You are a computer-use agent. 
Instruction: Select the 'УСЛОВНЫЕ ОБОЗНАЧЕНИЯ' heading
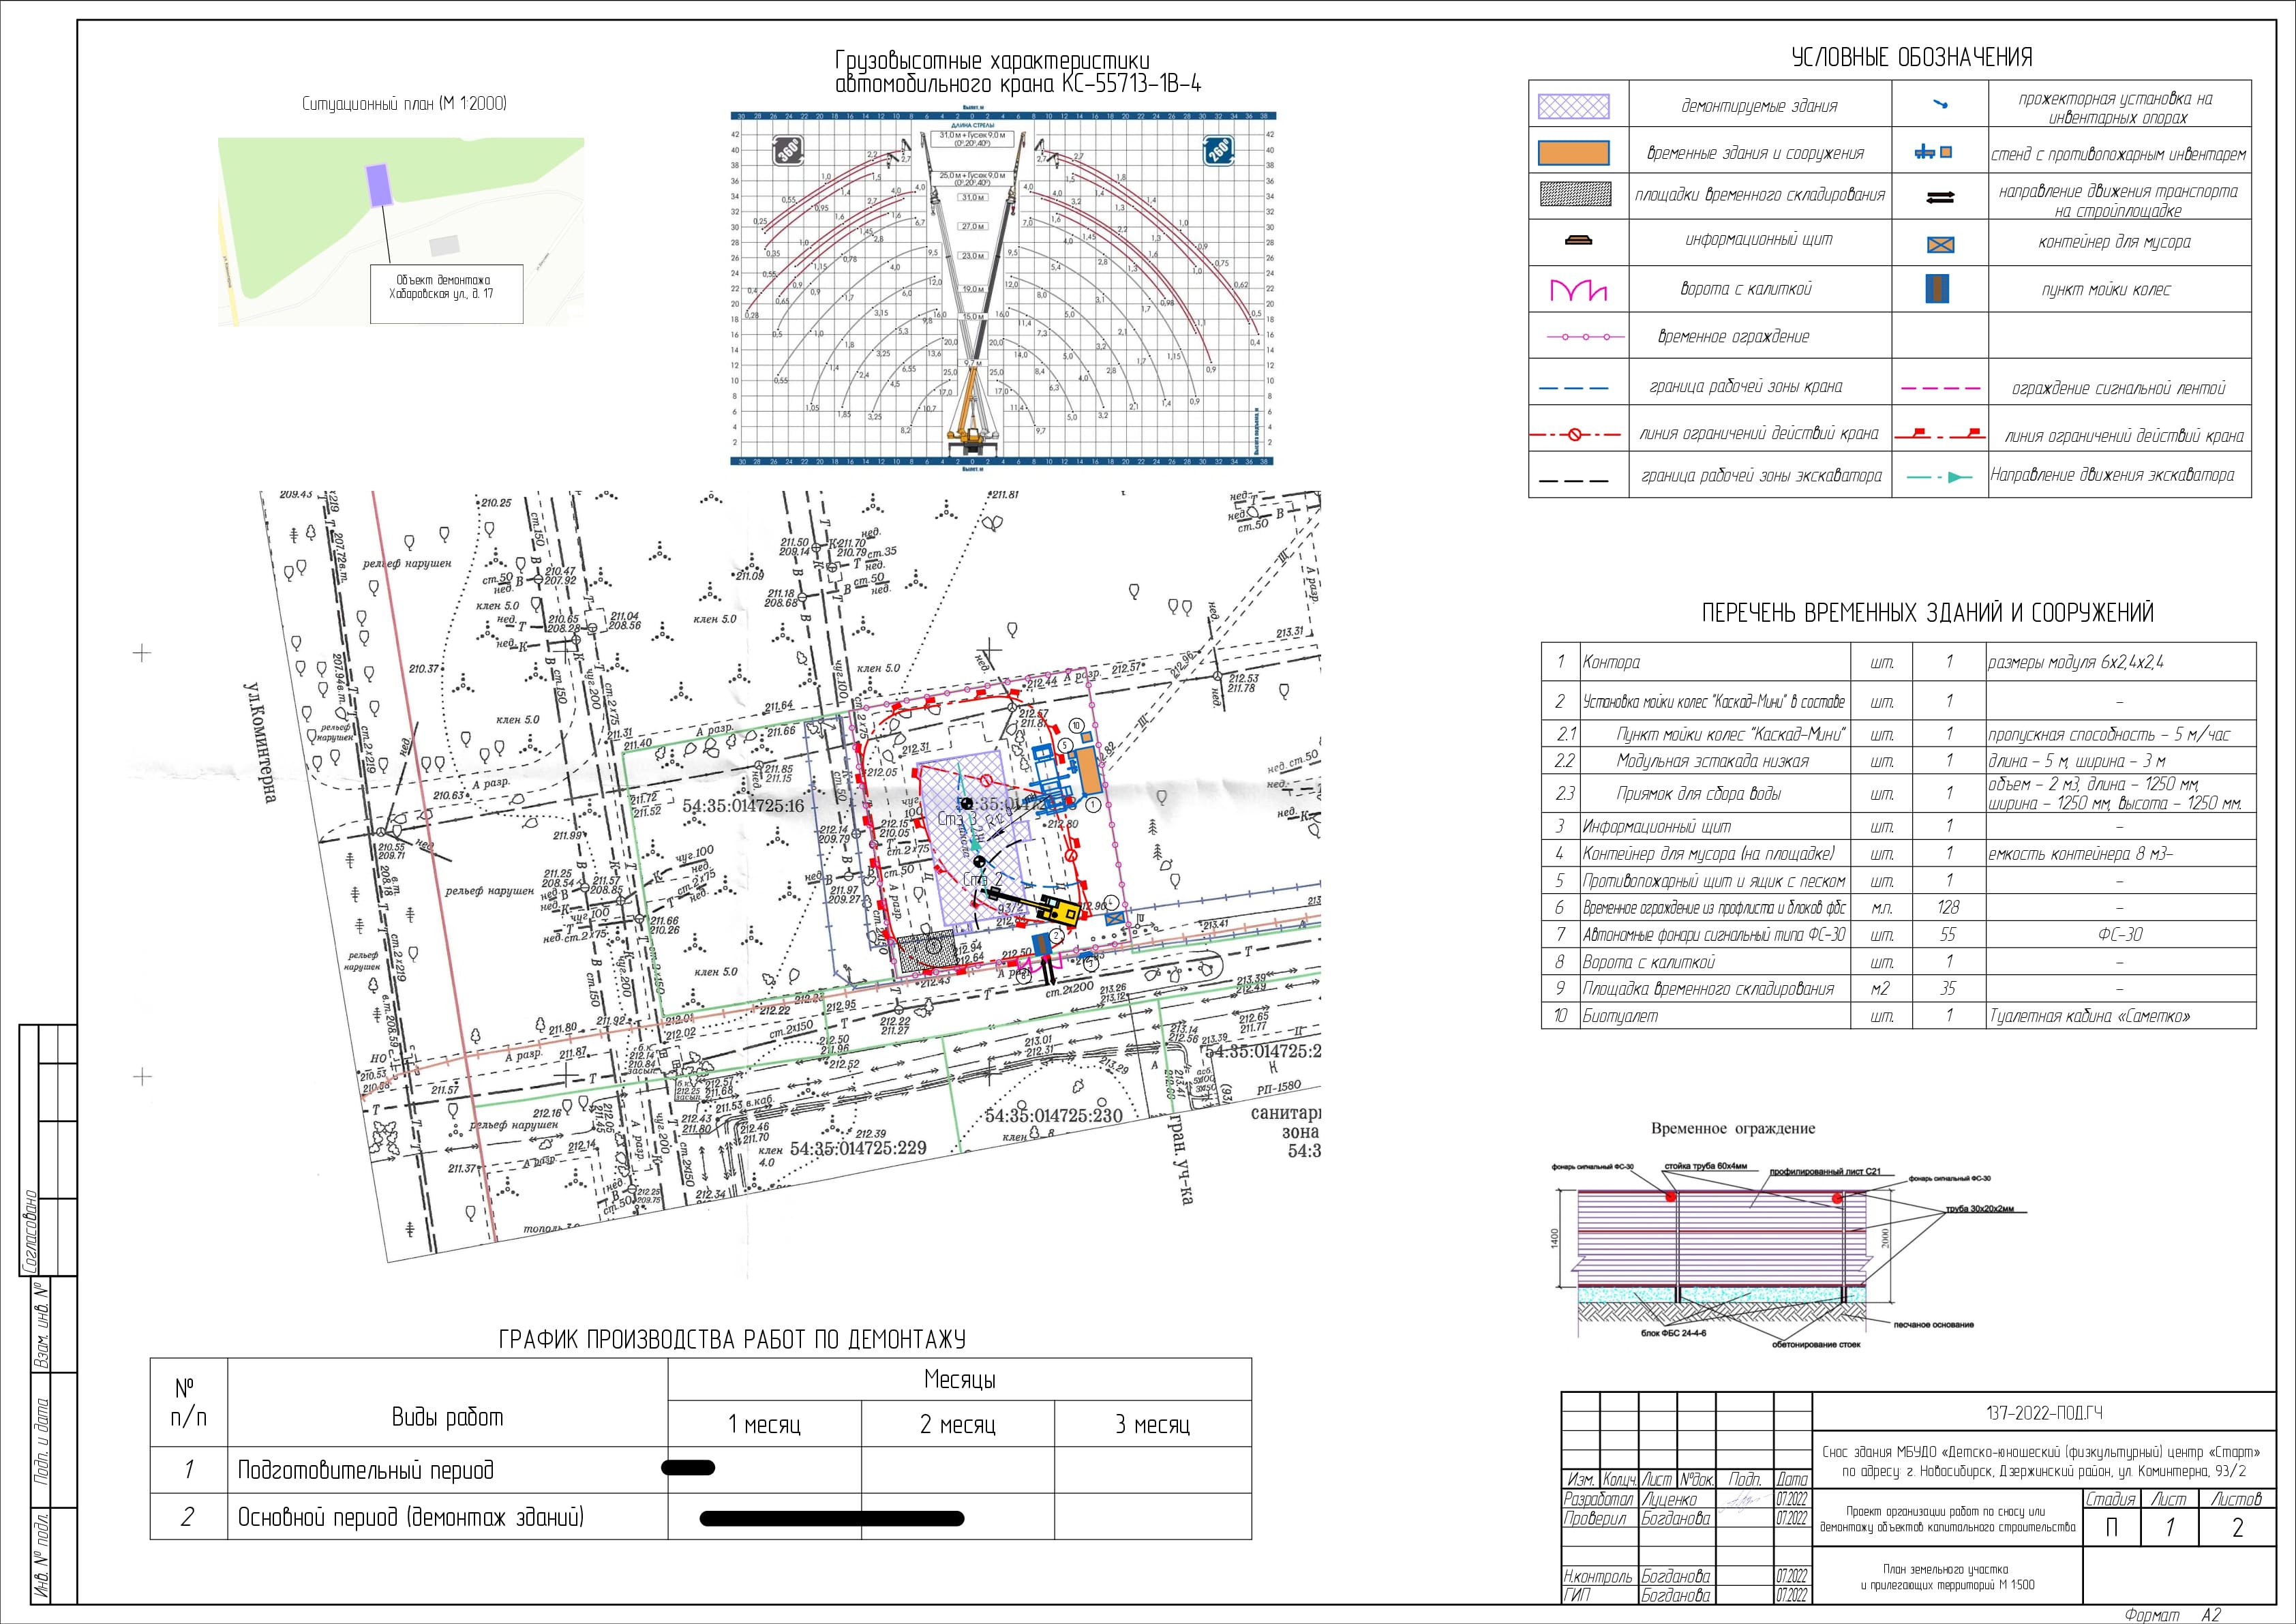pyautogui.click(x=1912, y=58)
